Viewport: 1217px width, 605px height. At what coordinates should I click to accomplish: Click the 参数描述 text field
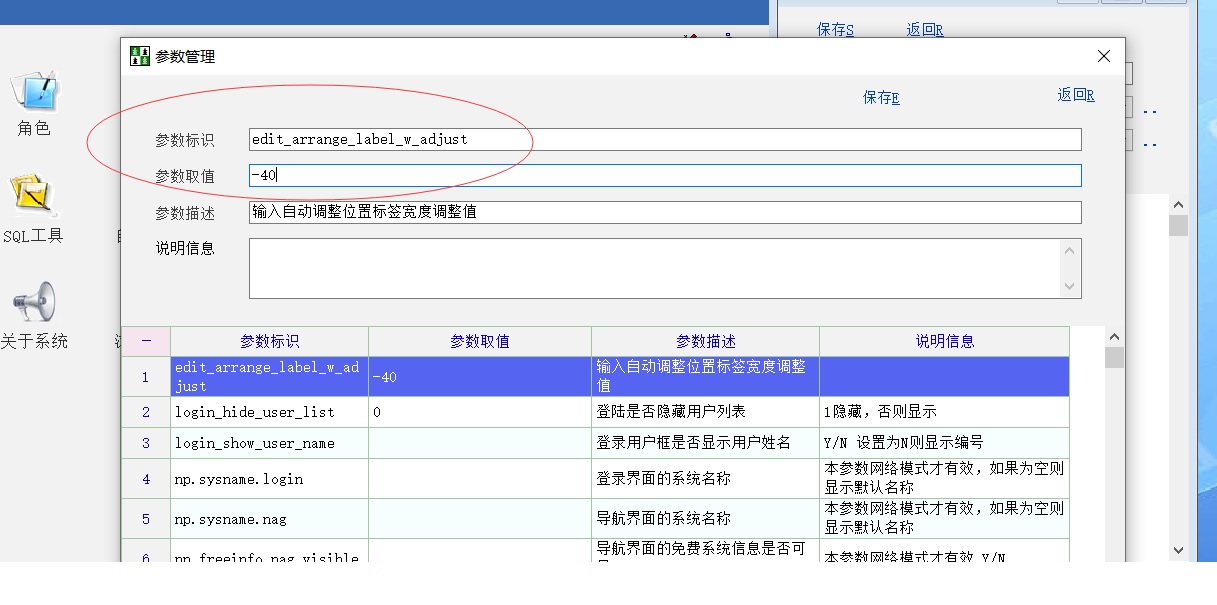pos(665,213)
